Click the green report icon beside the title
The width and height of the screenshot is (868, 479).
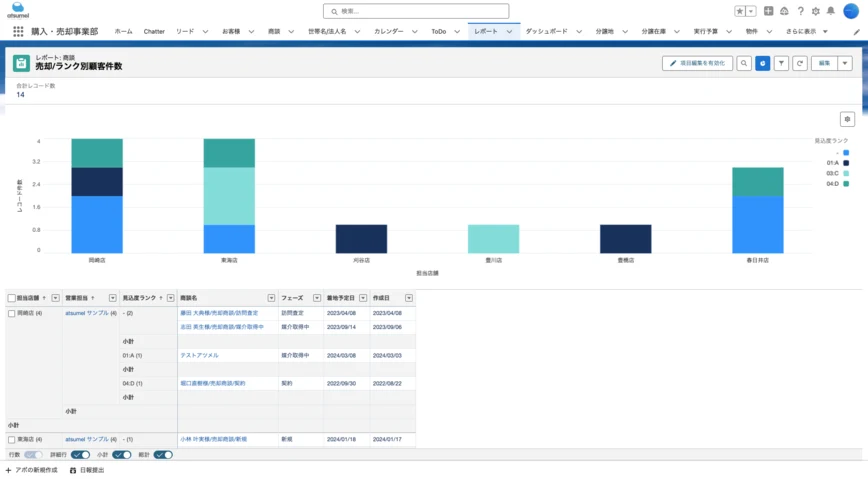coord(21,63)
